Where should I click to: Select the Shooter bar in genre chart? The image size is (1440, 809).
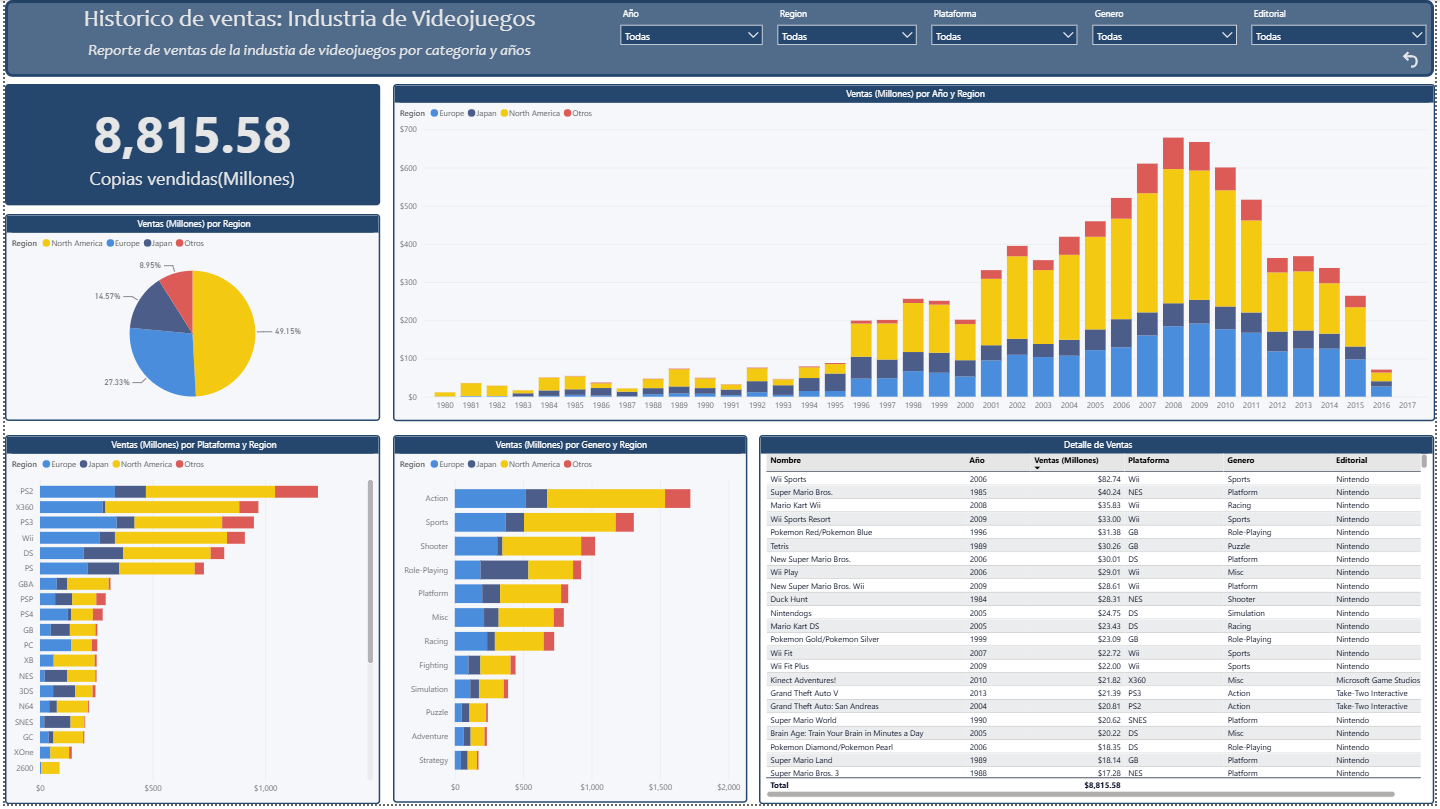pos(524,546)
